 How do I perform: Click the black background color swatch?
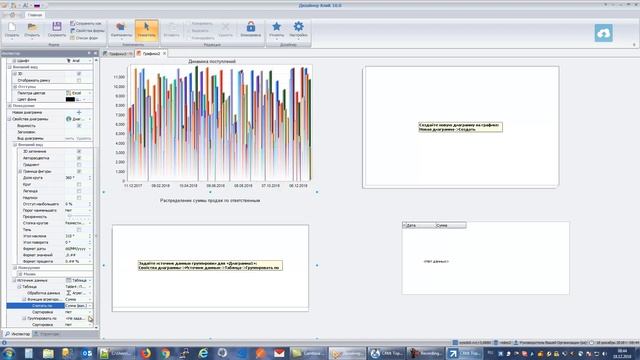point(70,99)
